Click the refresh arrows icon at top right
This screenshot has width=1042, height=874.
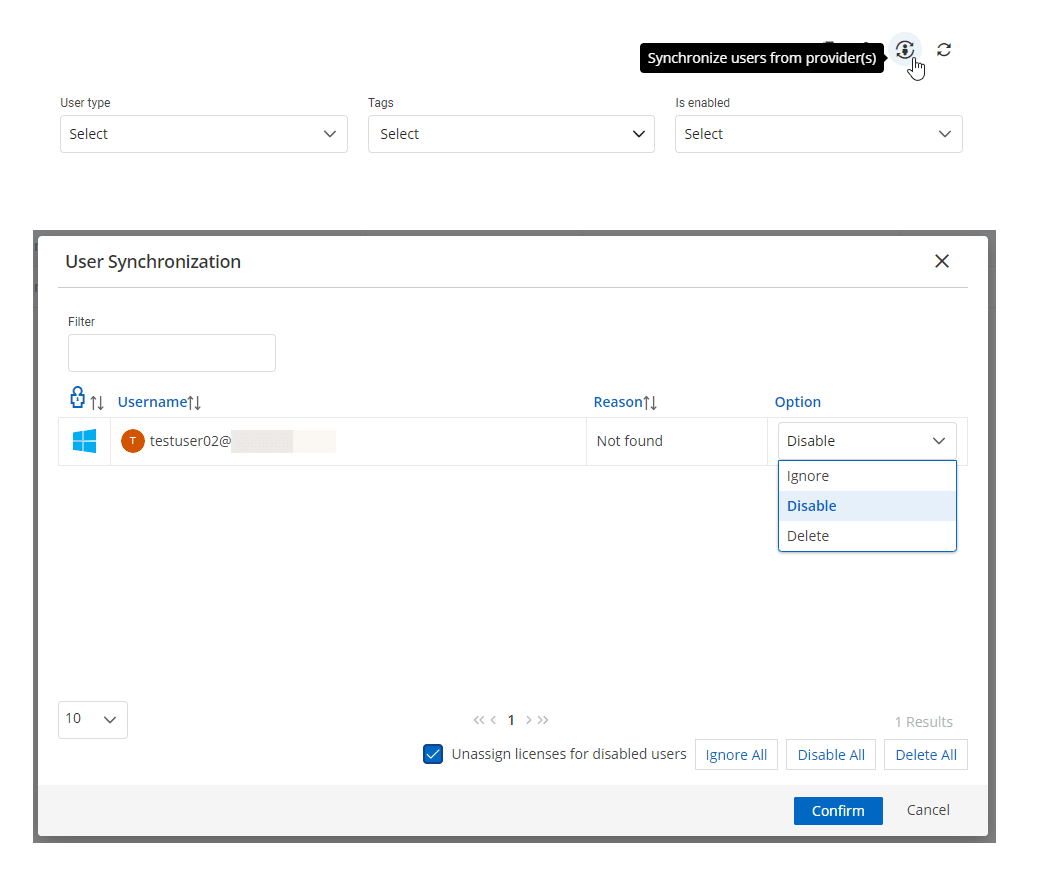[943, 49]
